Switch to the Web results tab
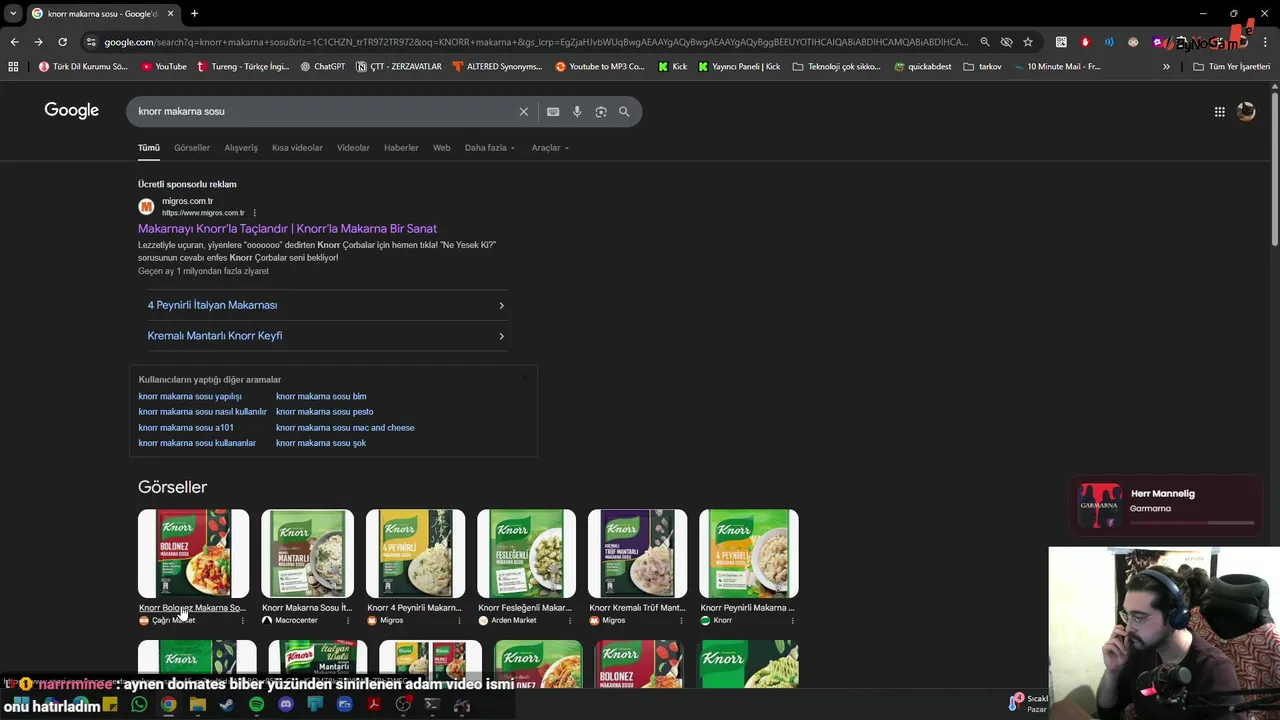Screen dimensions: 1280x720 click(441, 147)
